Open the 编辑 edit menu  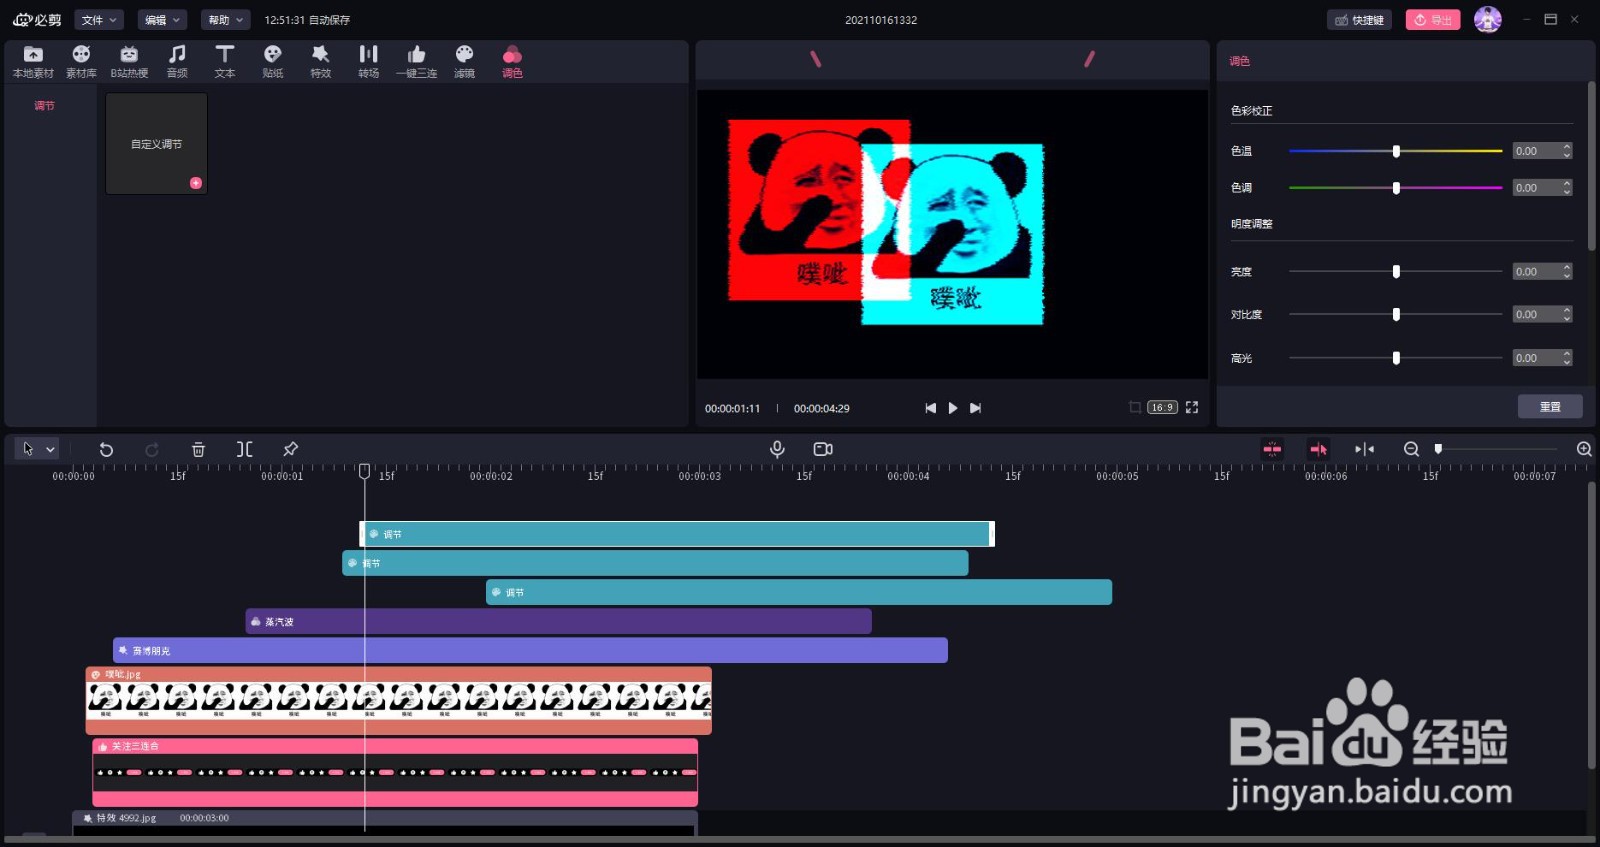tap(162, 20)
